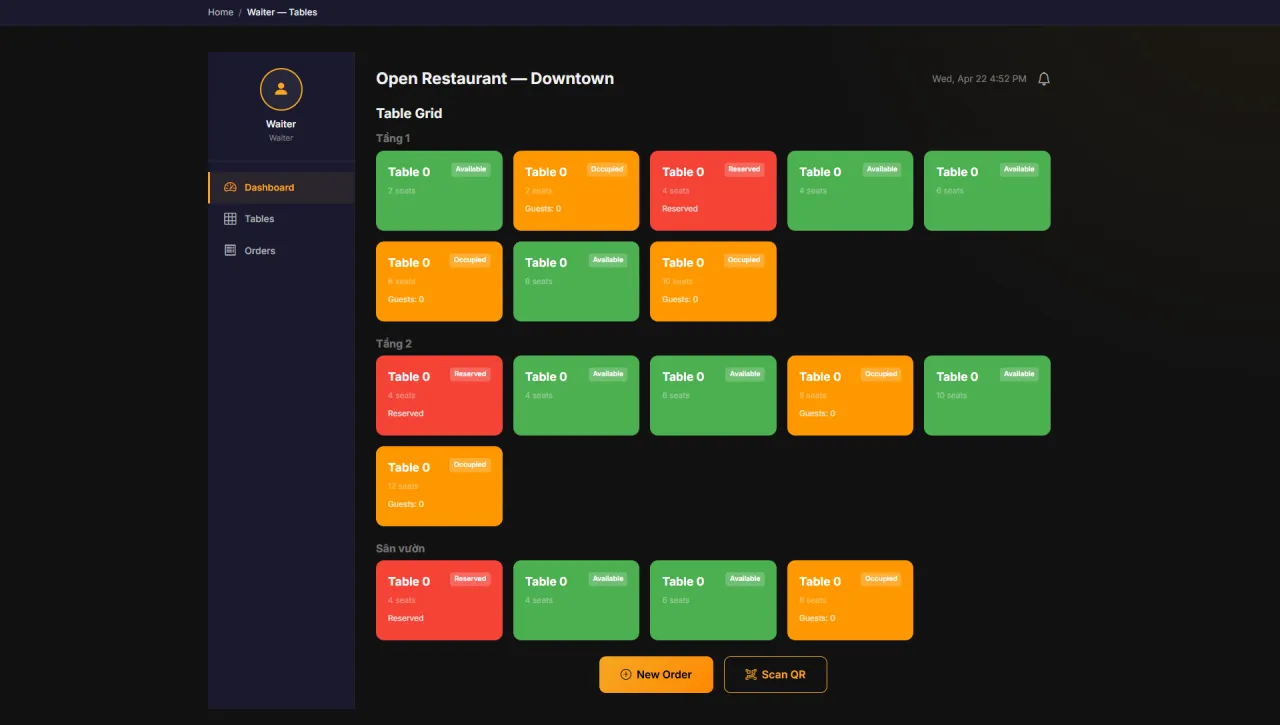
Task: Select the Available 8-seat table in Tầng 1
Action: [x=576, y=281]
